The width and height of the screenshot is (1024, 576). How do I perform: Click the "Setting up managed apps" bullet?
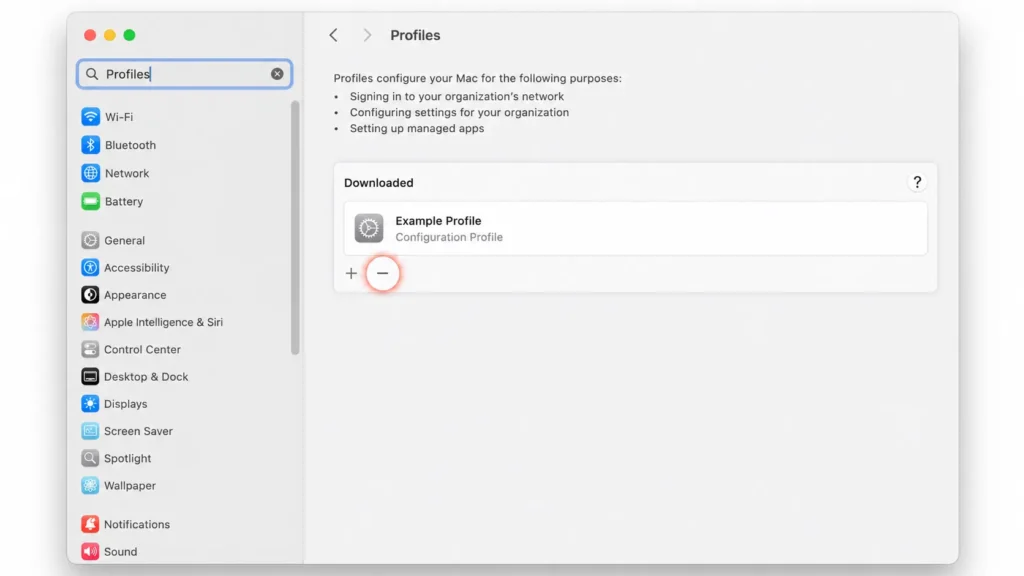tap(417, 129)
